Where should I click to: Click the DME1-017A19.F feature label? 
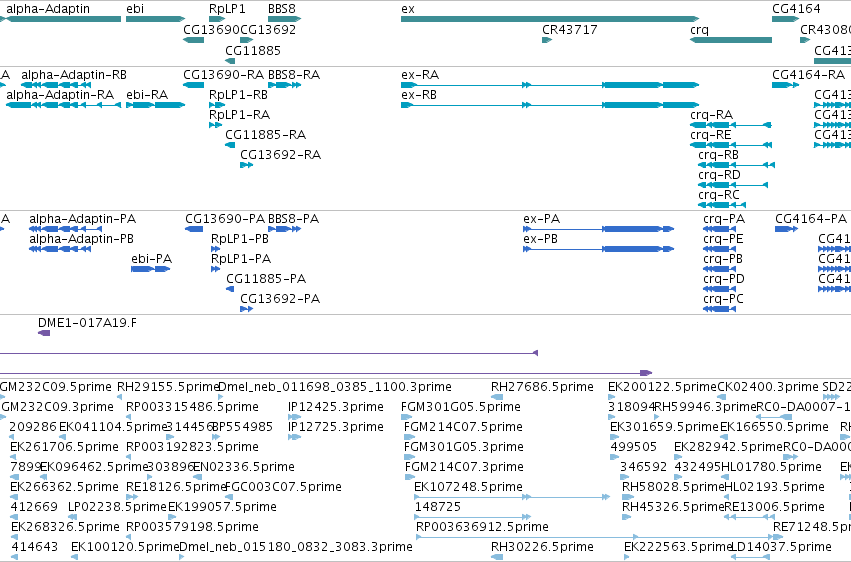87,323
